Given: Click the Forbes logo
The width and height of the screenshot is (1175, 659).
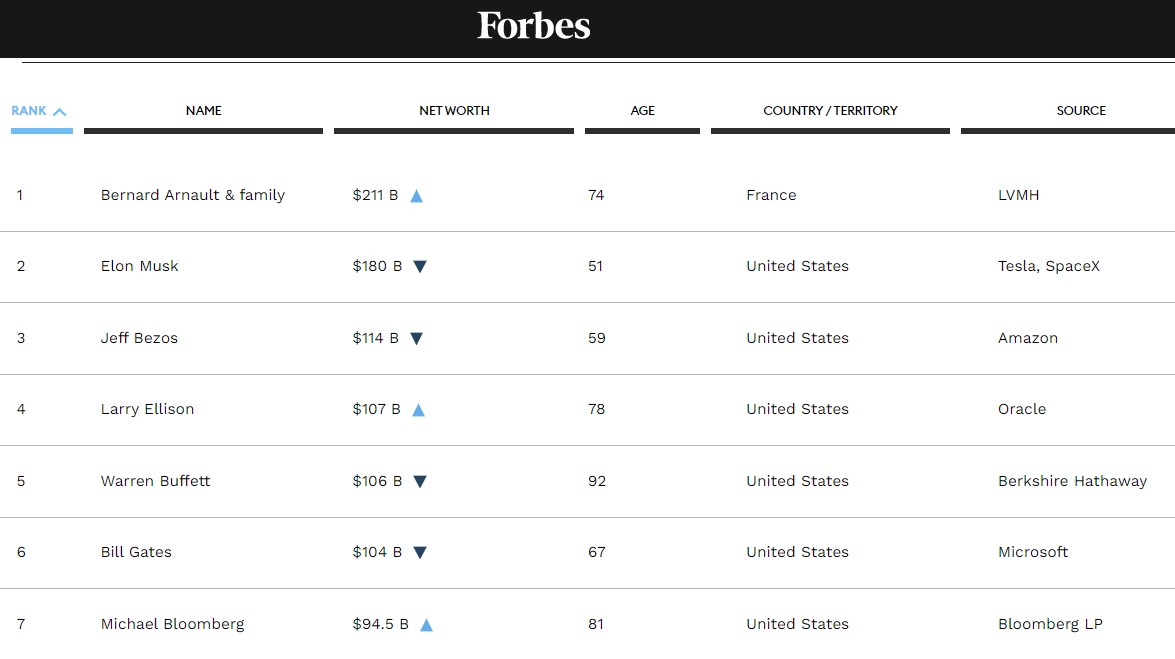Looking at the screenshot, I should tap(533, 26).
